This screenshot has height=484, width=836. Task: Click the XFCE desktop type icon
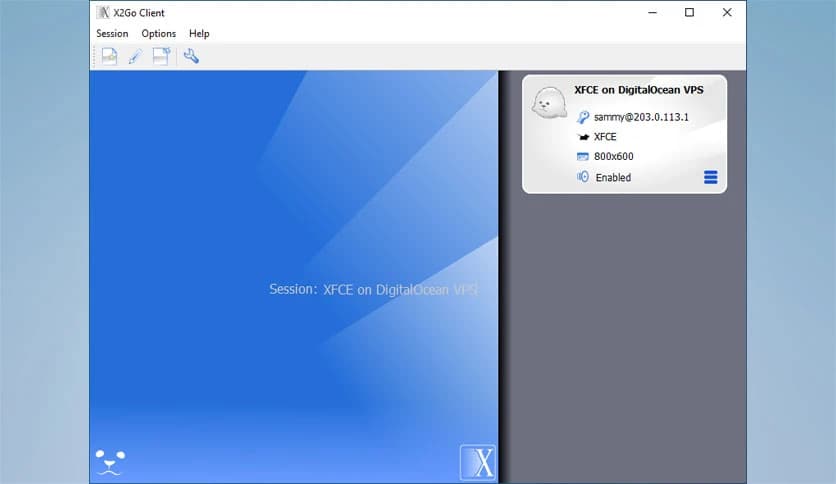click(583, 137)
